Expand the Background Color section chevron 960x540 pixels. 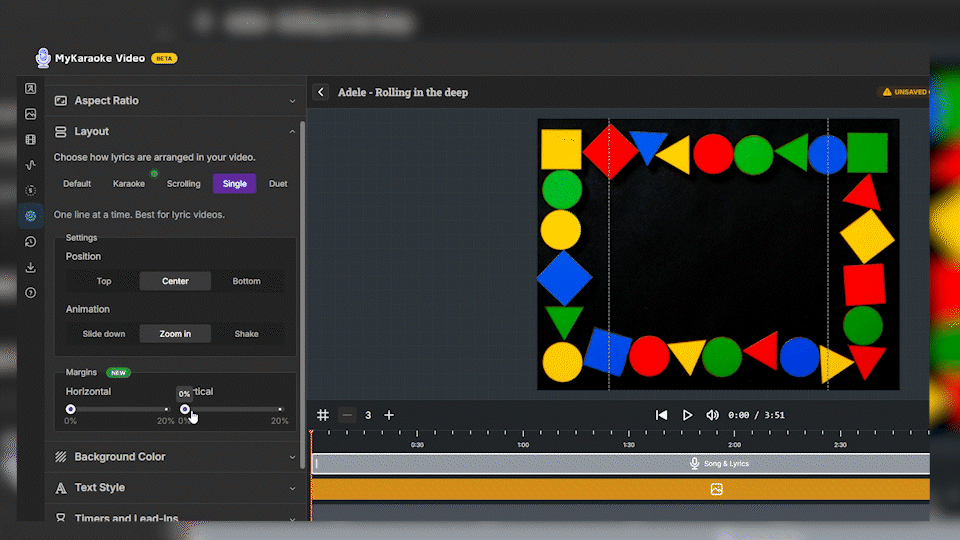point(292,457)
